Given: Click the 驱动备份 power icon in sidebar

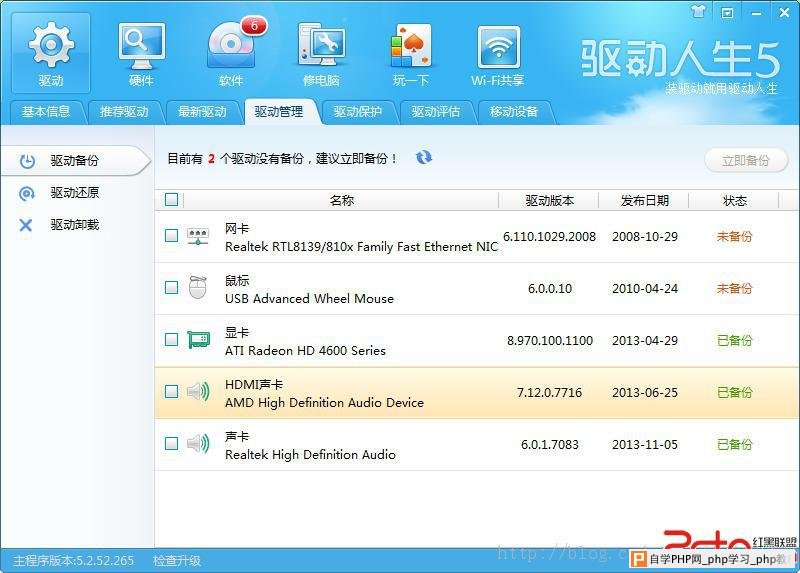Looking at the screenshot, I should [x=27, y=161].
